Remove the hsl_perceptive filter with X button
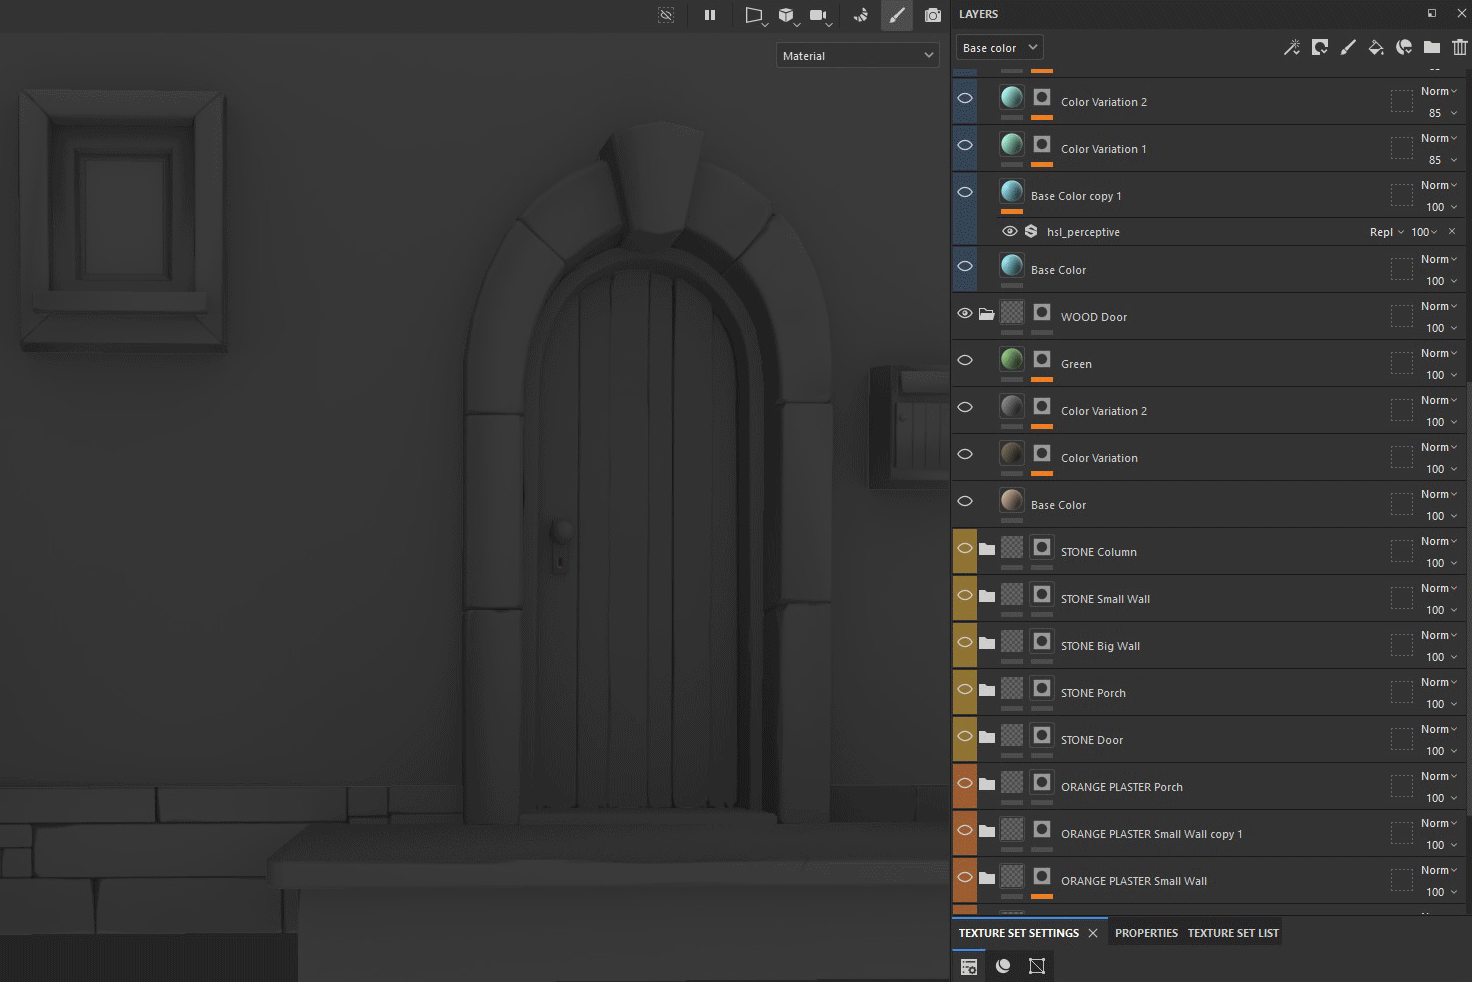The height and width of the screenshot is (982, 1472). 1452,232
